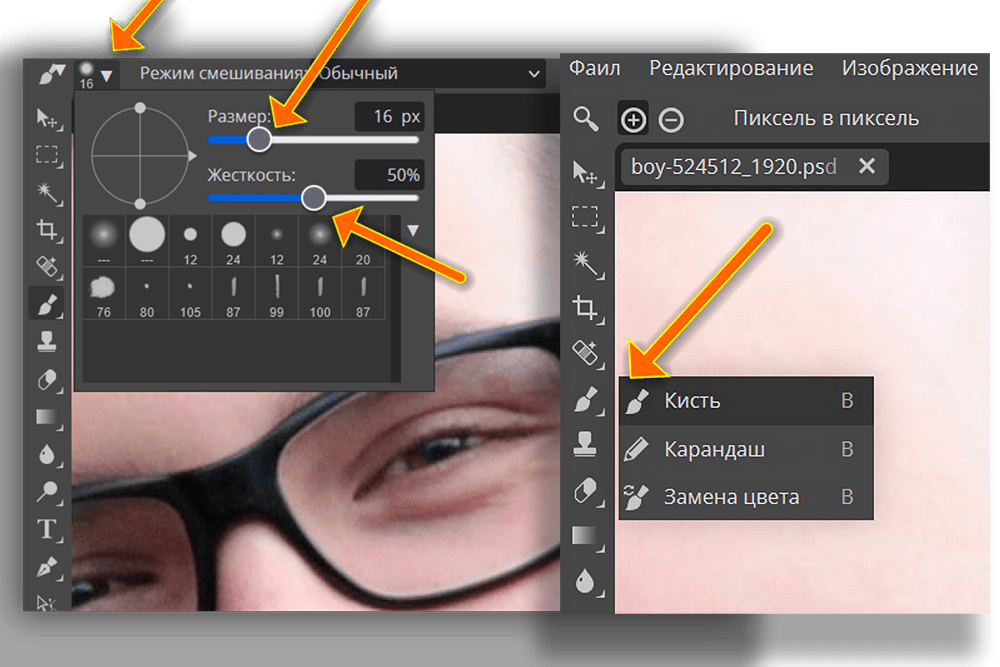
Task: Choose the Type (T) tool in left toolbar
Action: pos(48,529)
